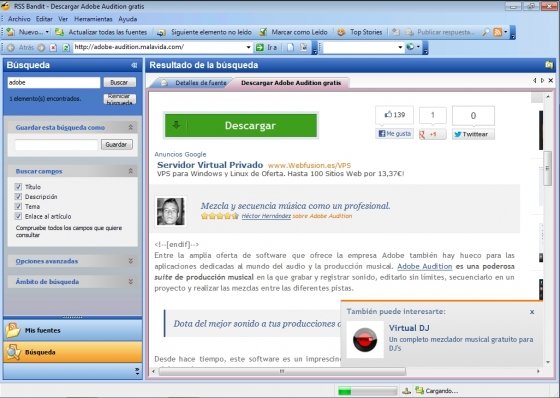Open the Virtual DJ title link

pyautogui.click(x=409, y=328)
